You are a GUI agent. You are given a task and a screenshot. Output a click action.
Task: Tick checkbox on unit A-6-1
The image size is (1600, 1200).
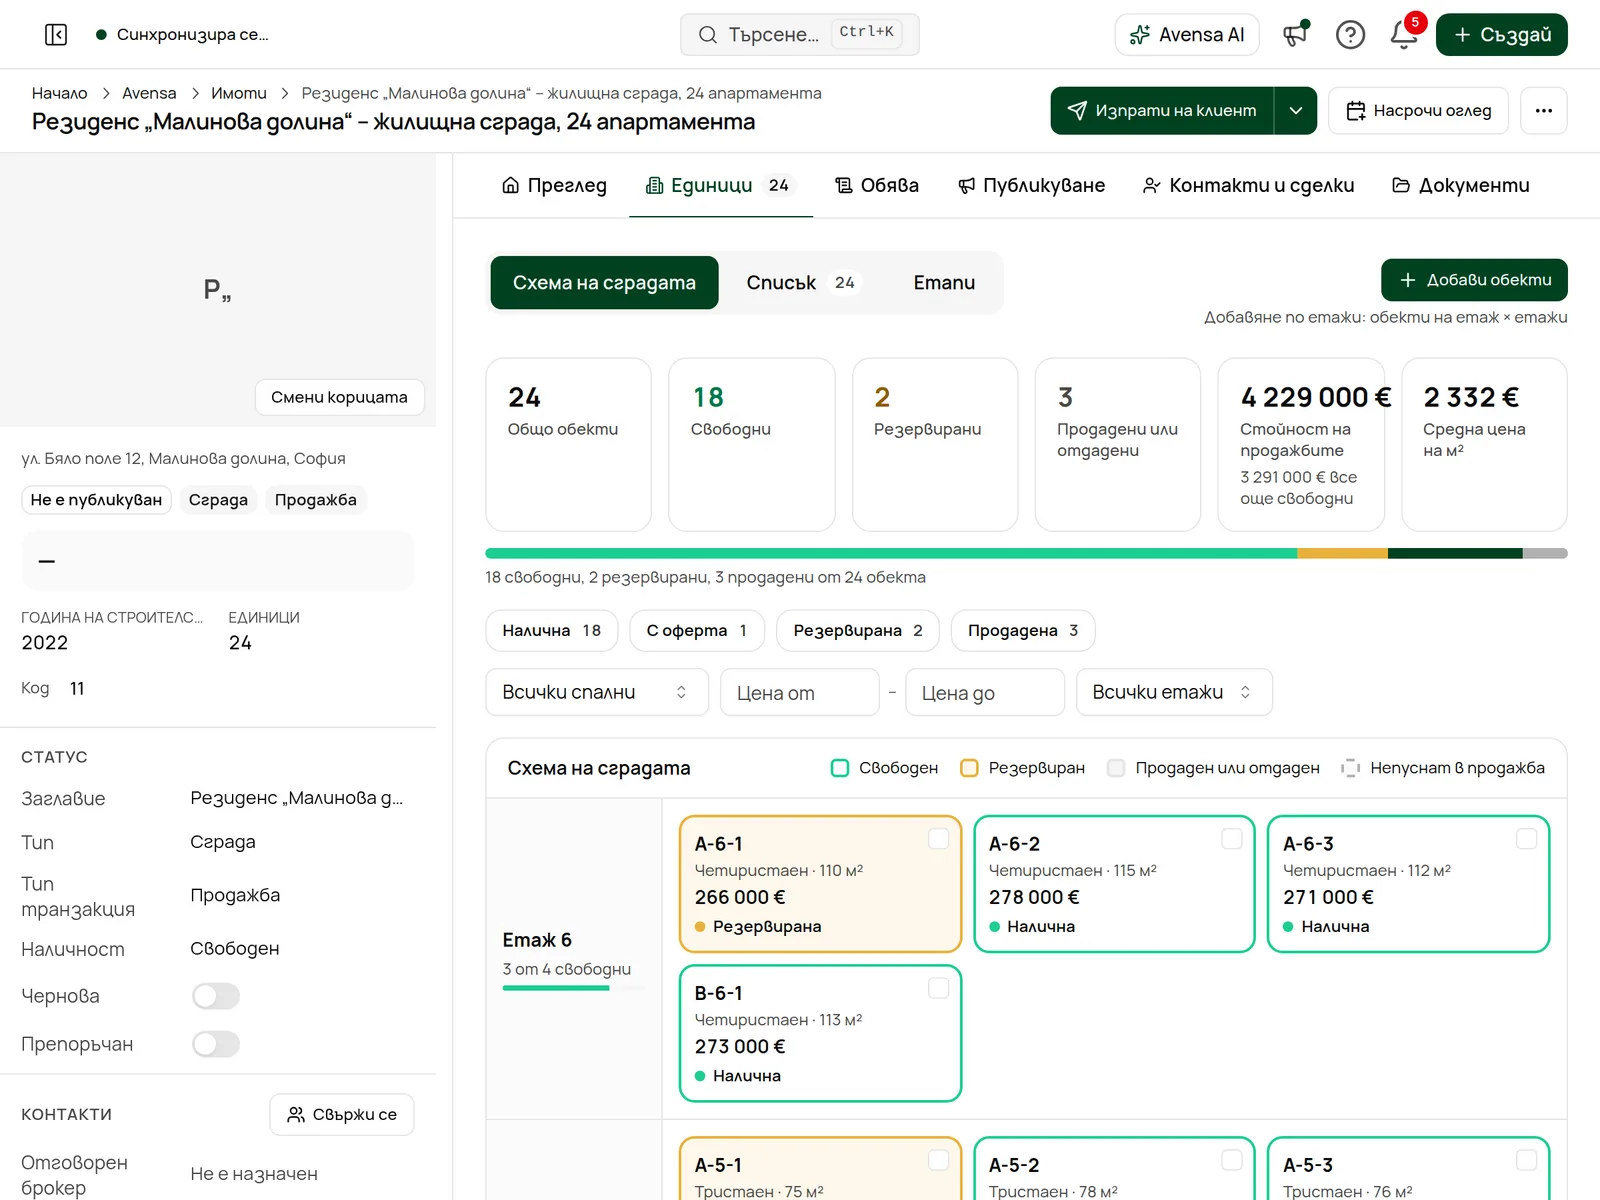pyautogui.click(x=938, y=839)
